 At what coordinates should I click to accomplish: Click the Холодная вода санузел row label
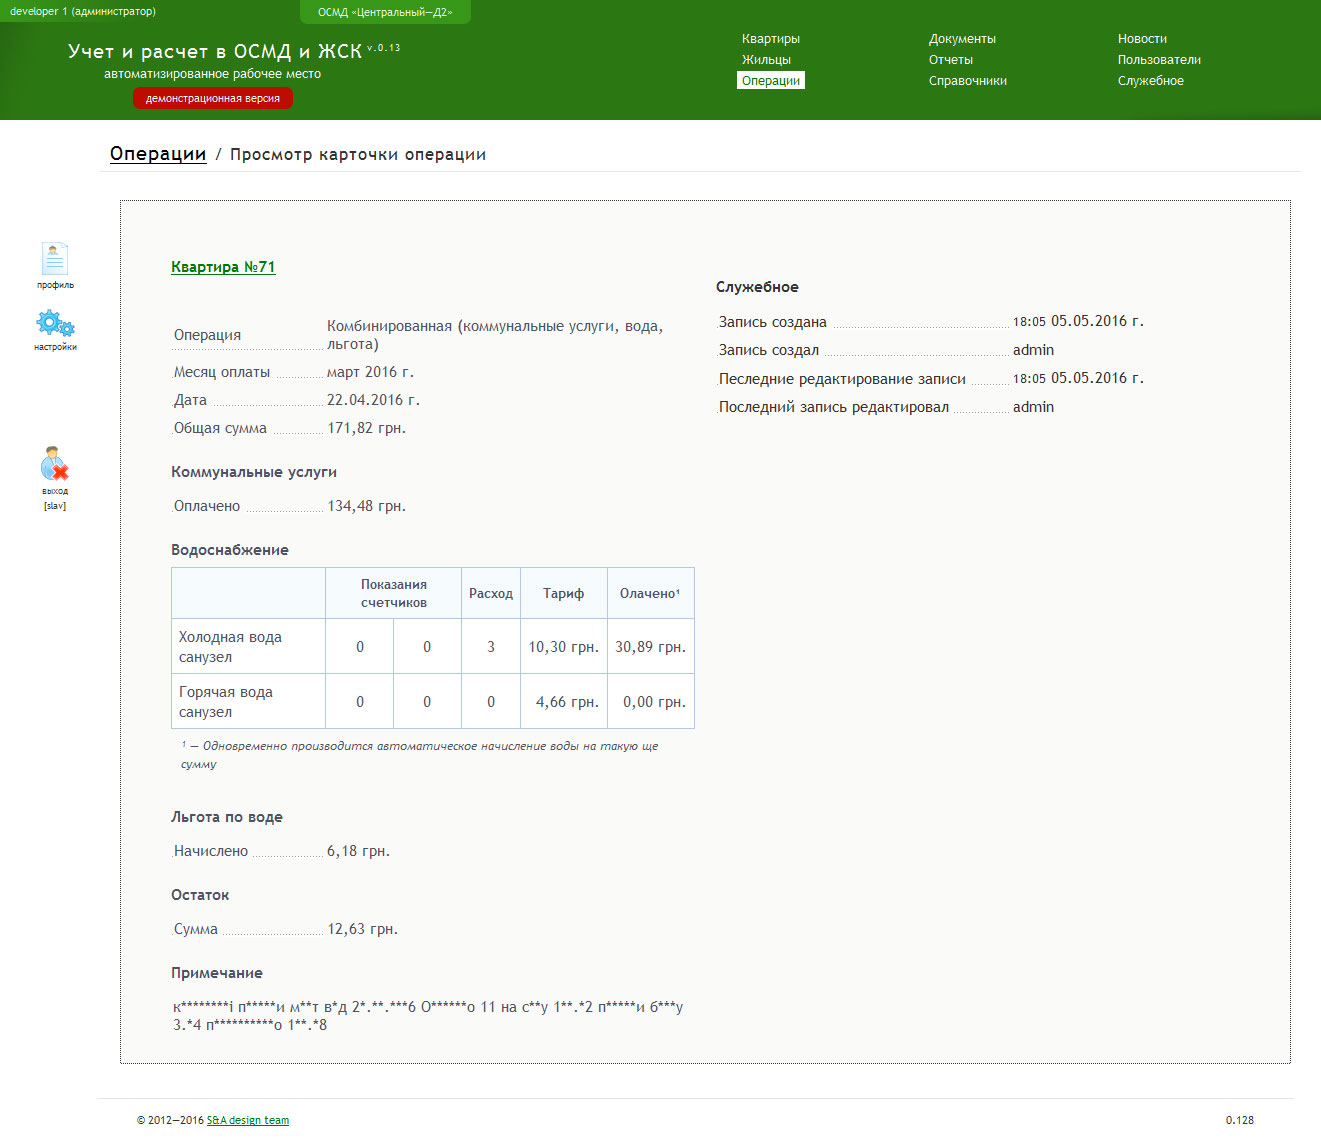[230, 647]
